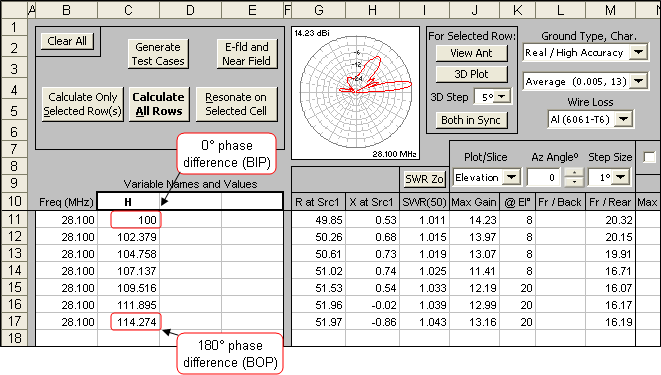
Task: Expand the Step Size dropdown
Action: coord(621,177)
